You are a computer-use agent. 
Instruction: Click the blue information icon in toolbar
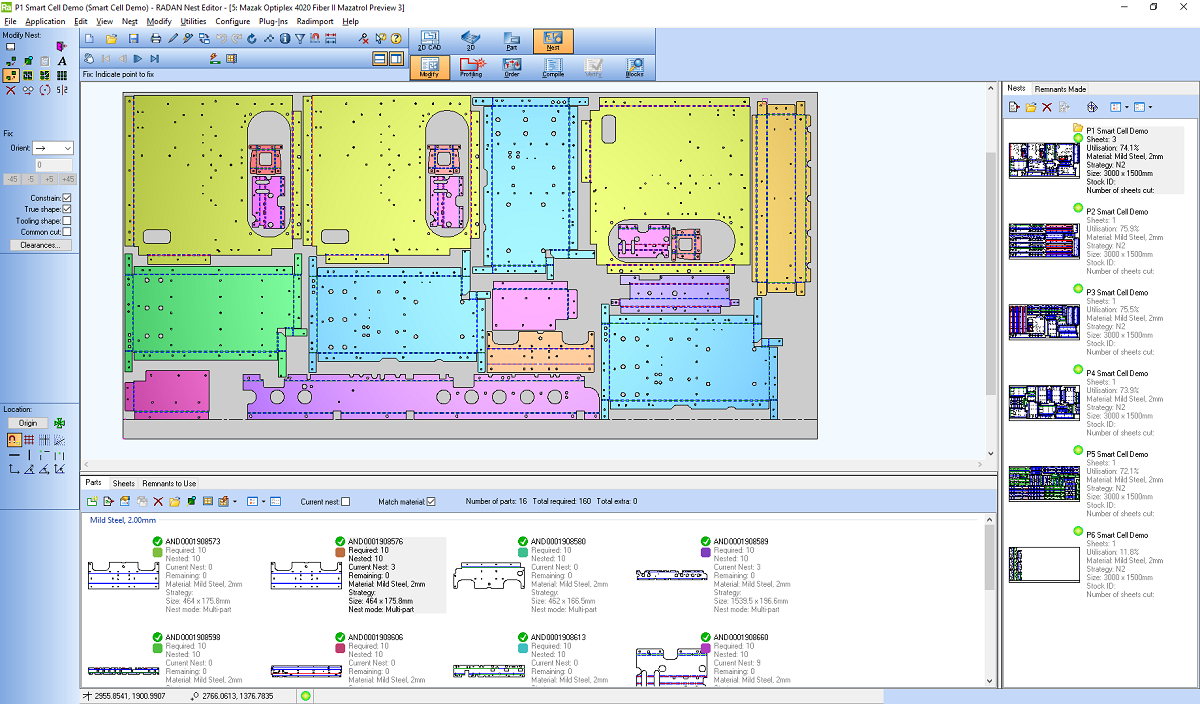tap(285, 38)
